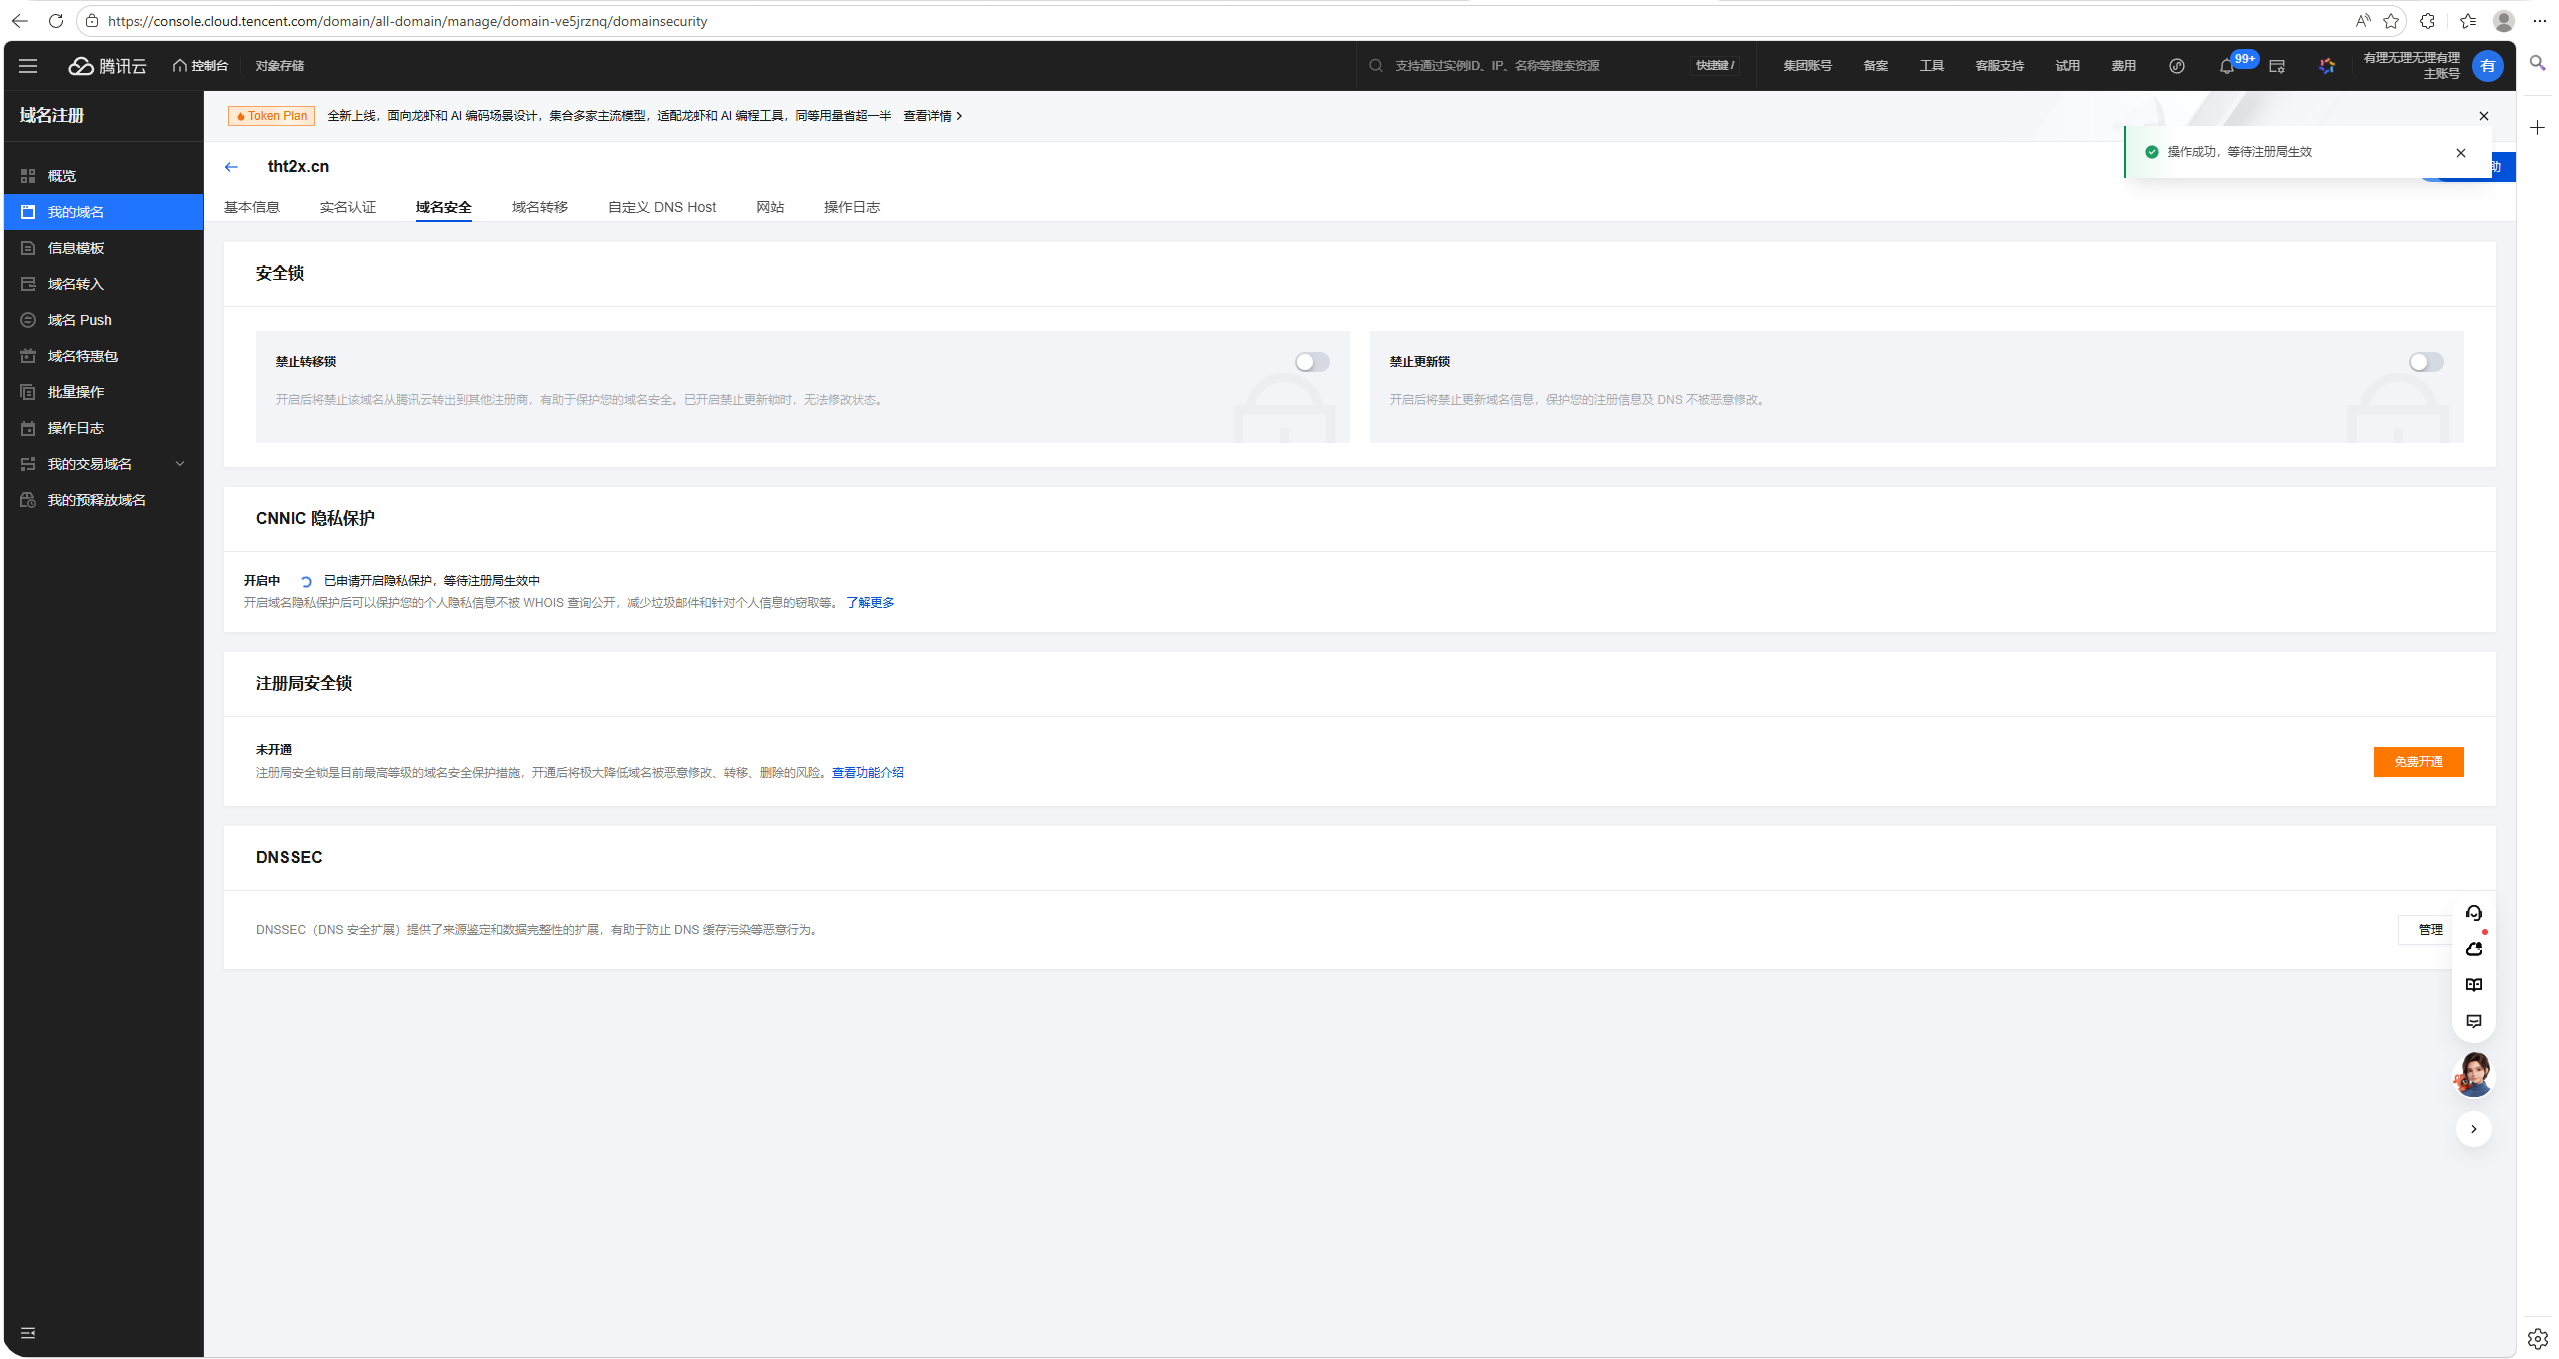Collapse the sidebar with bottom-left icon
Screen dimensions: 2559x1359
(x=28, y=1333)
